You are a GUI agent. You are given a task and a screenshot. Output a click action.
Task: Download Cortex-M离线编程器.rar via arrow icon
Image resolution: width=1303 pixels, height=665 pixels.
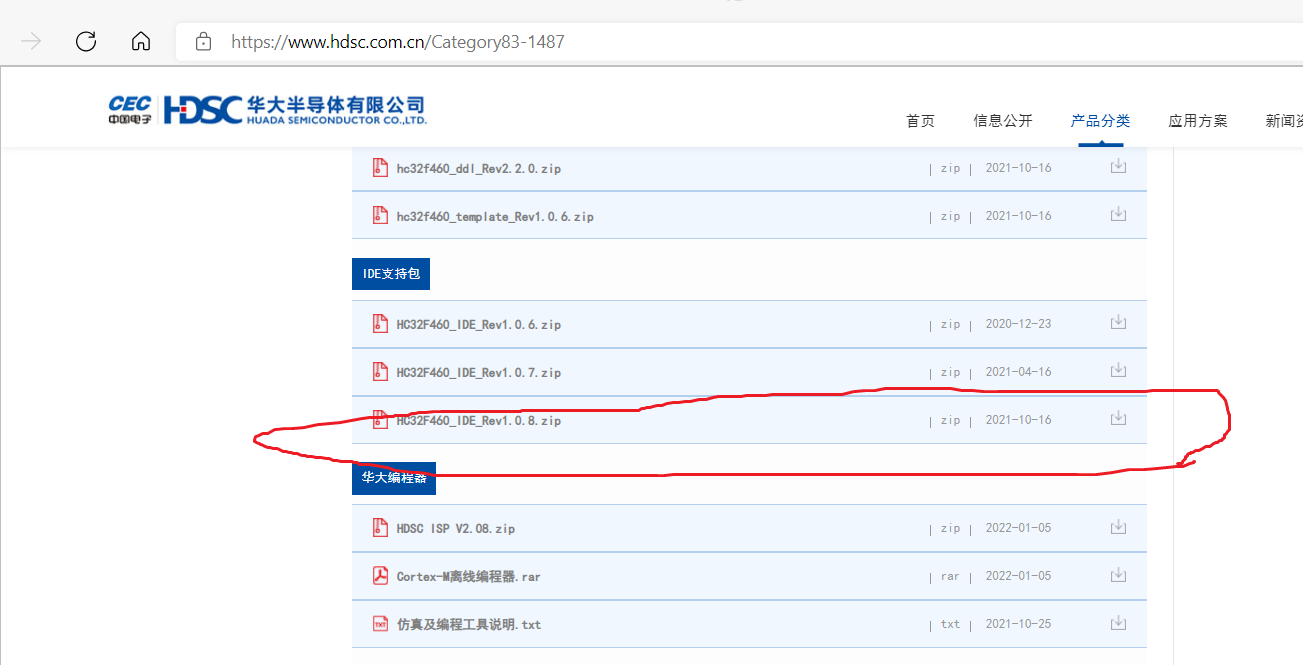1118,574
